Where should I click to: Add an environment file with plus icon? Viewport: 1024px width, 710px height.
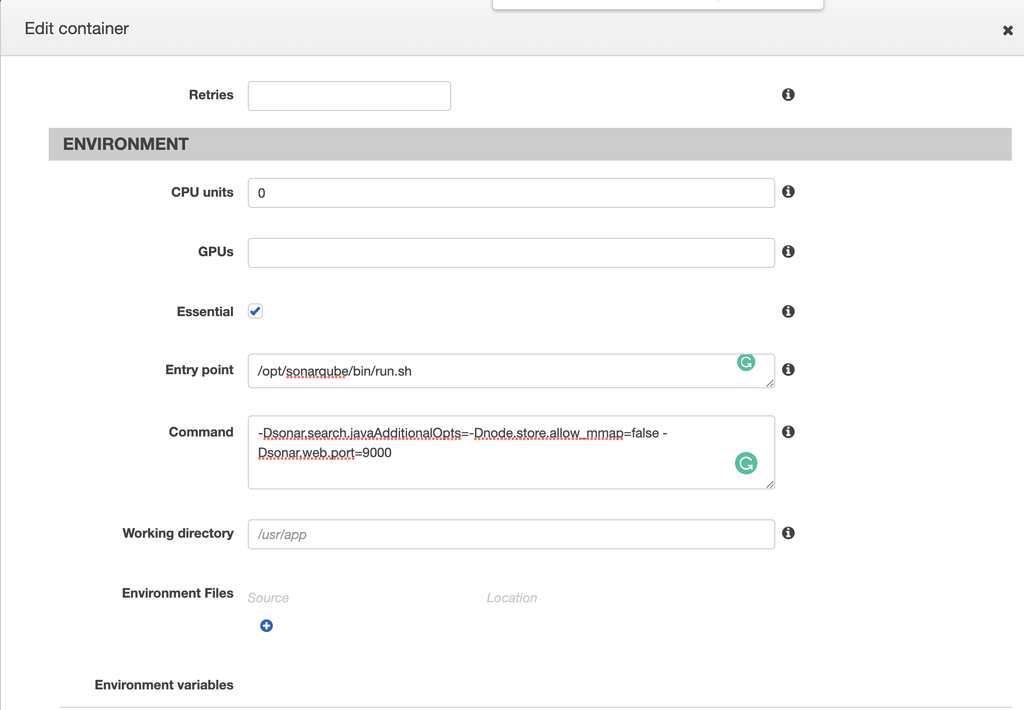click(x=266, y=626)
